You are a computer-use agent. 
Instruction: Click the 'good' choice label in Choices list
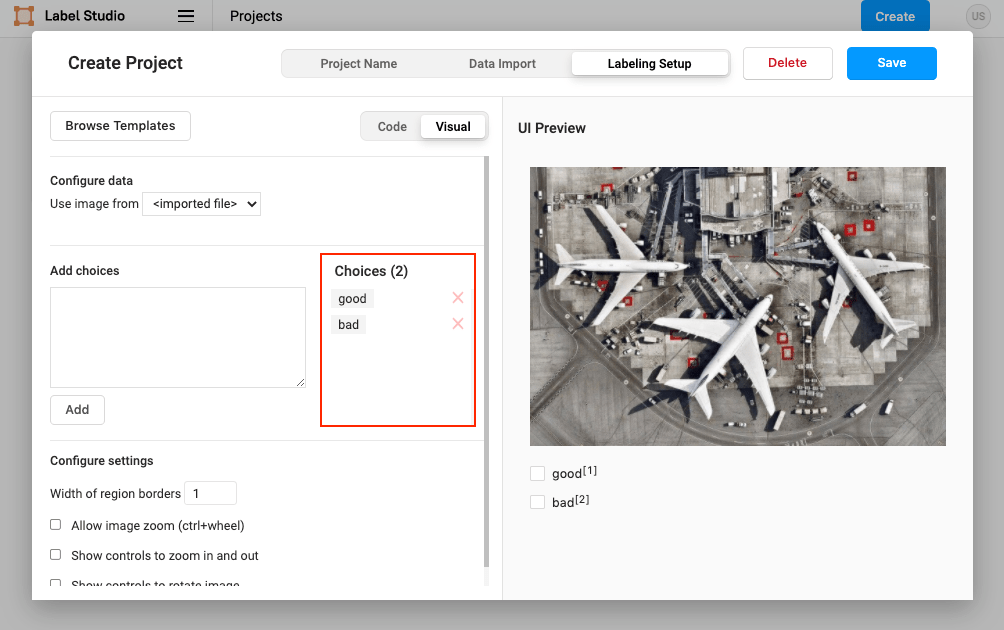(x=352, y=298)
